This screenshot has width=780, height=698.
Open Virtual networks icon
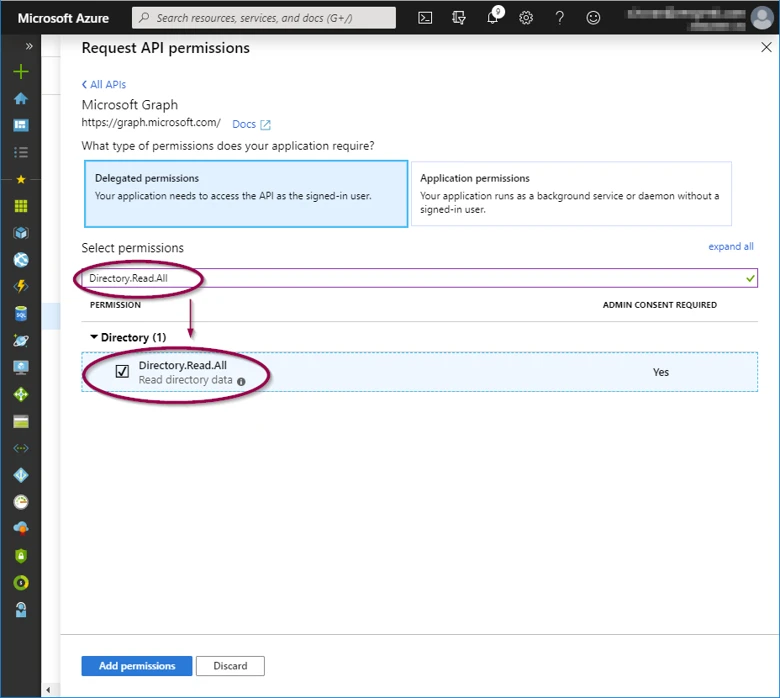[x=21, y=448]
